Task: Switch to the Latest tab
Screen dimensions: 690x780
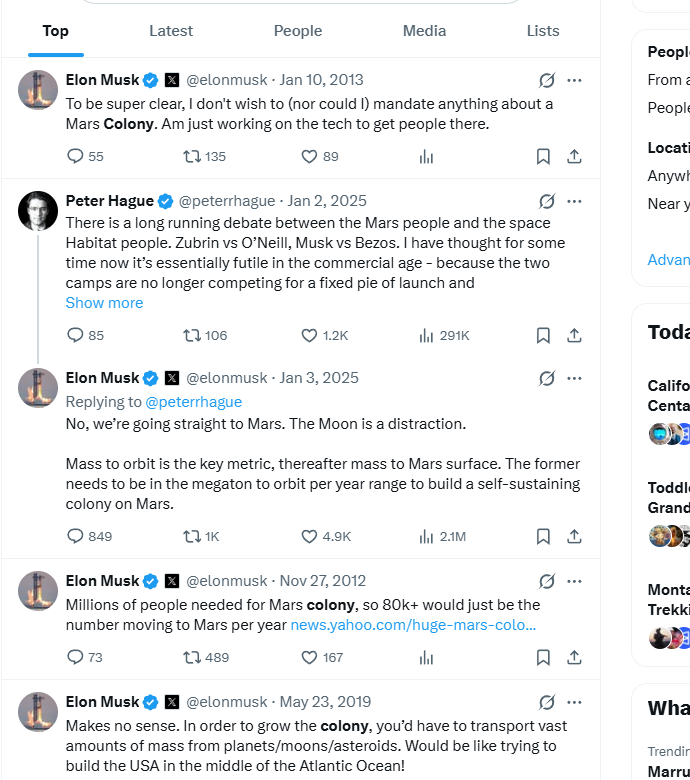Action: click(x=171, y=31)
